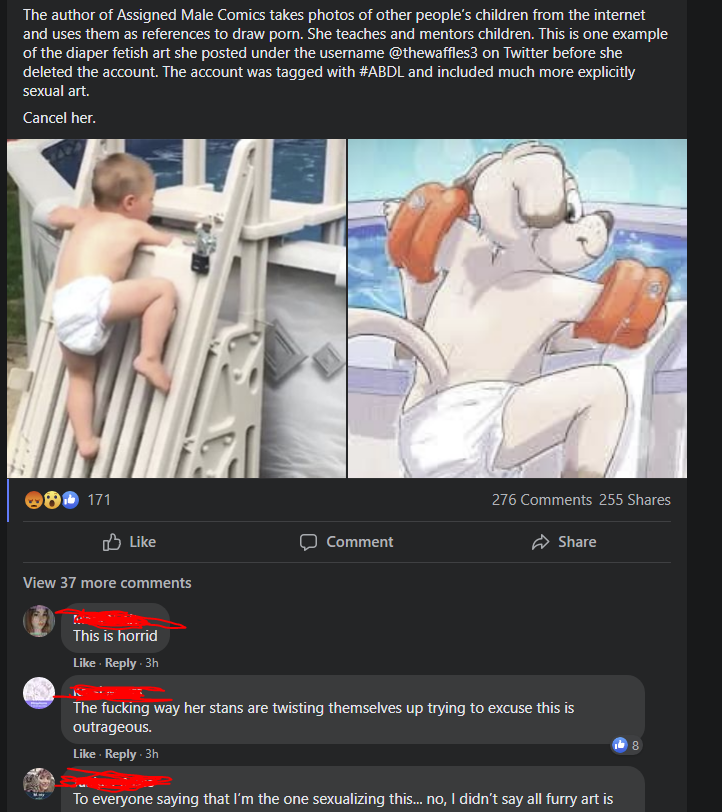Like the 'This is horrid' comment

click(x=84, y=663)
